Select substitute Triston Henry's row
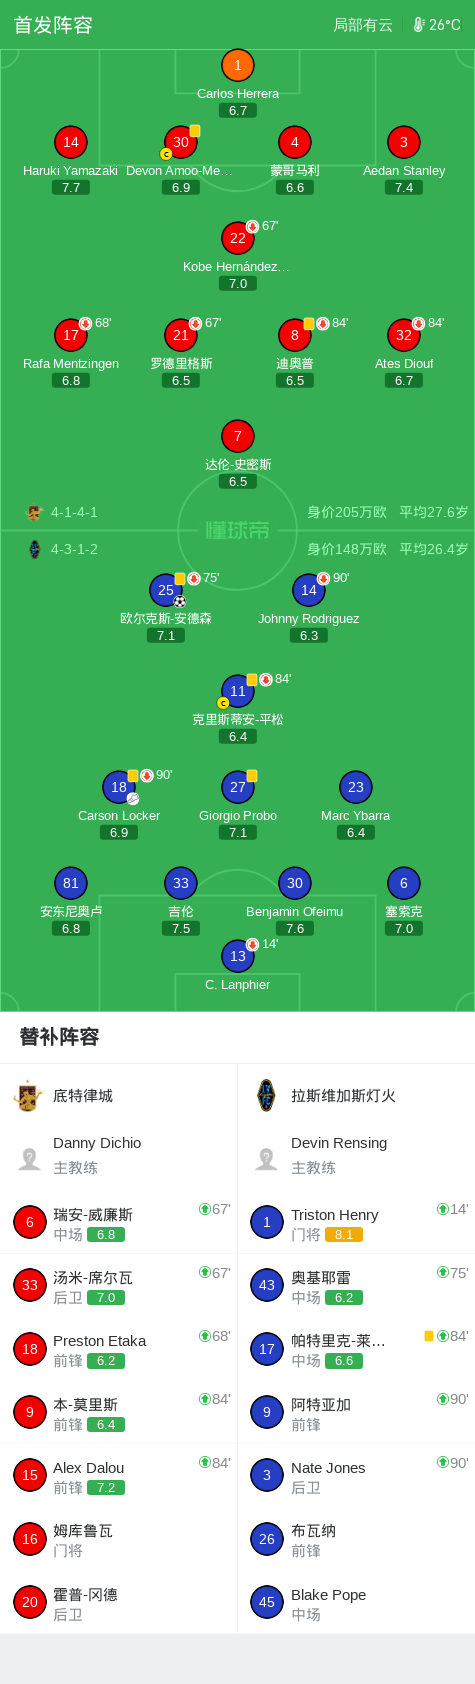 point(357,1222)
